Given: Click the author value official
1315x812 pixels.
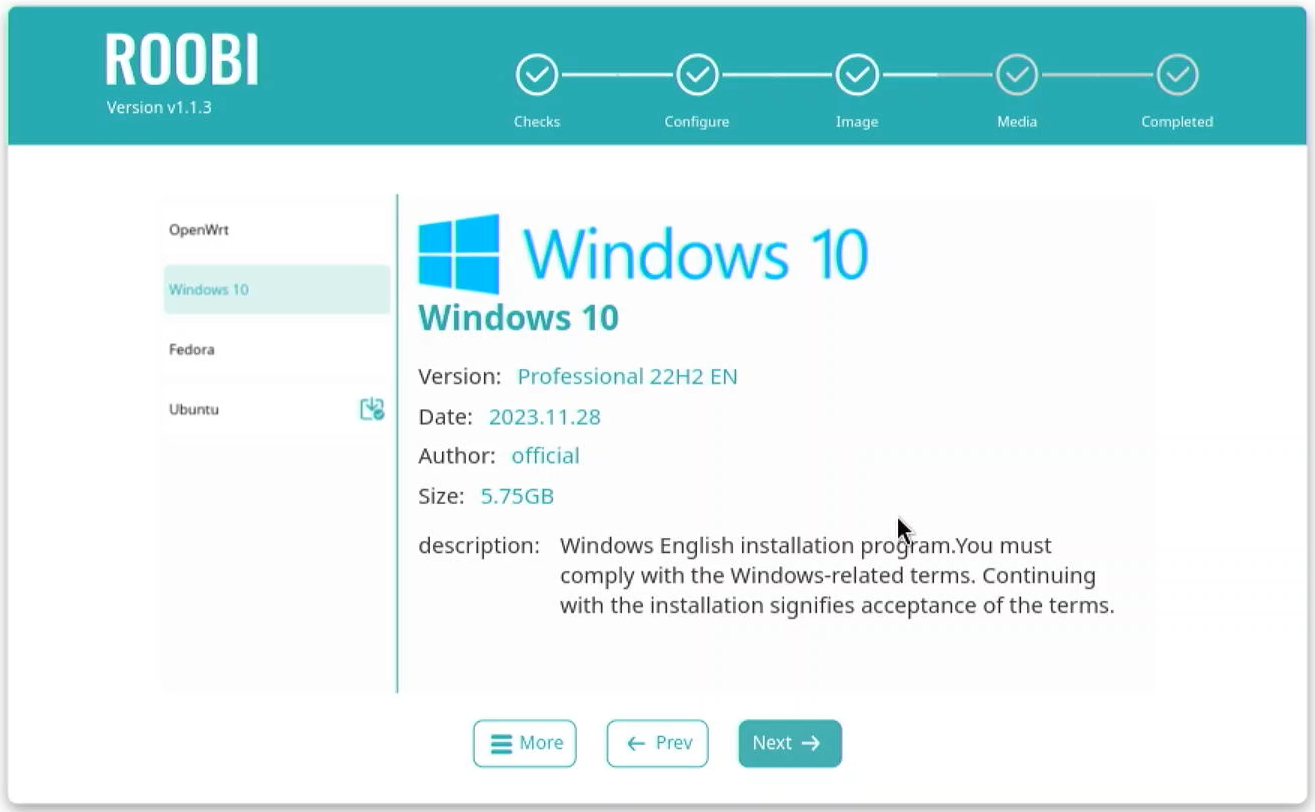Looking at the screenshot, I should (545, 456).
